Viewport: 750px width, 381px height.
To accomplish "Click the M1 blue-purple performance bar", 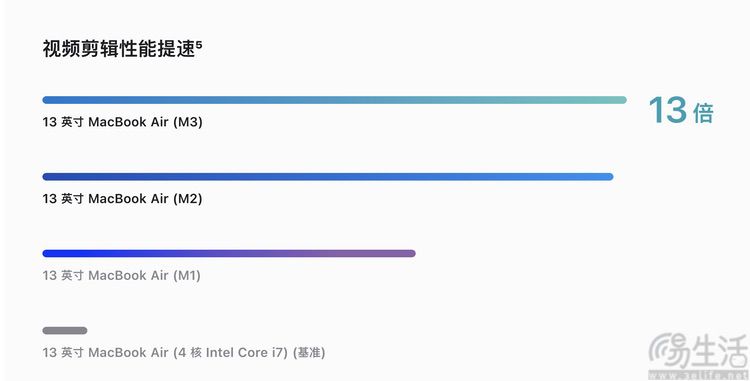I will point(229,253).
